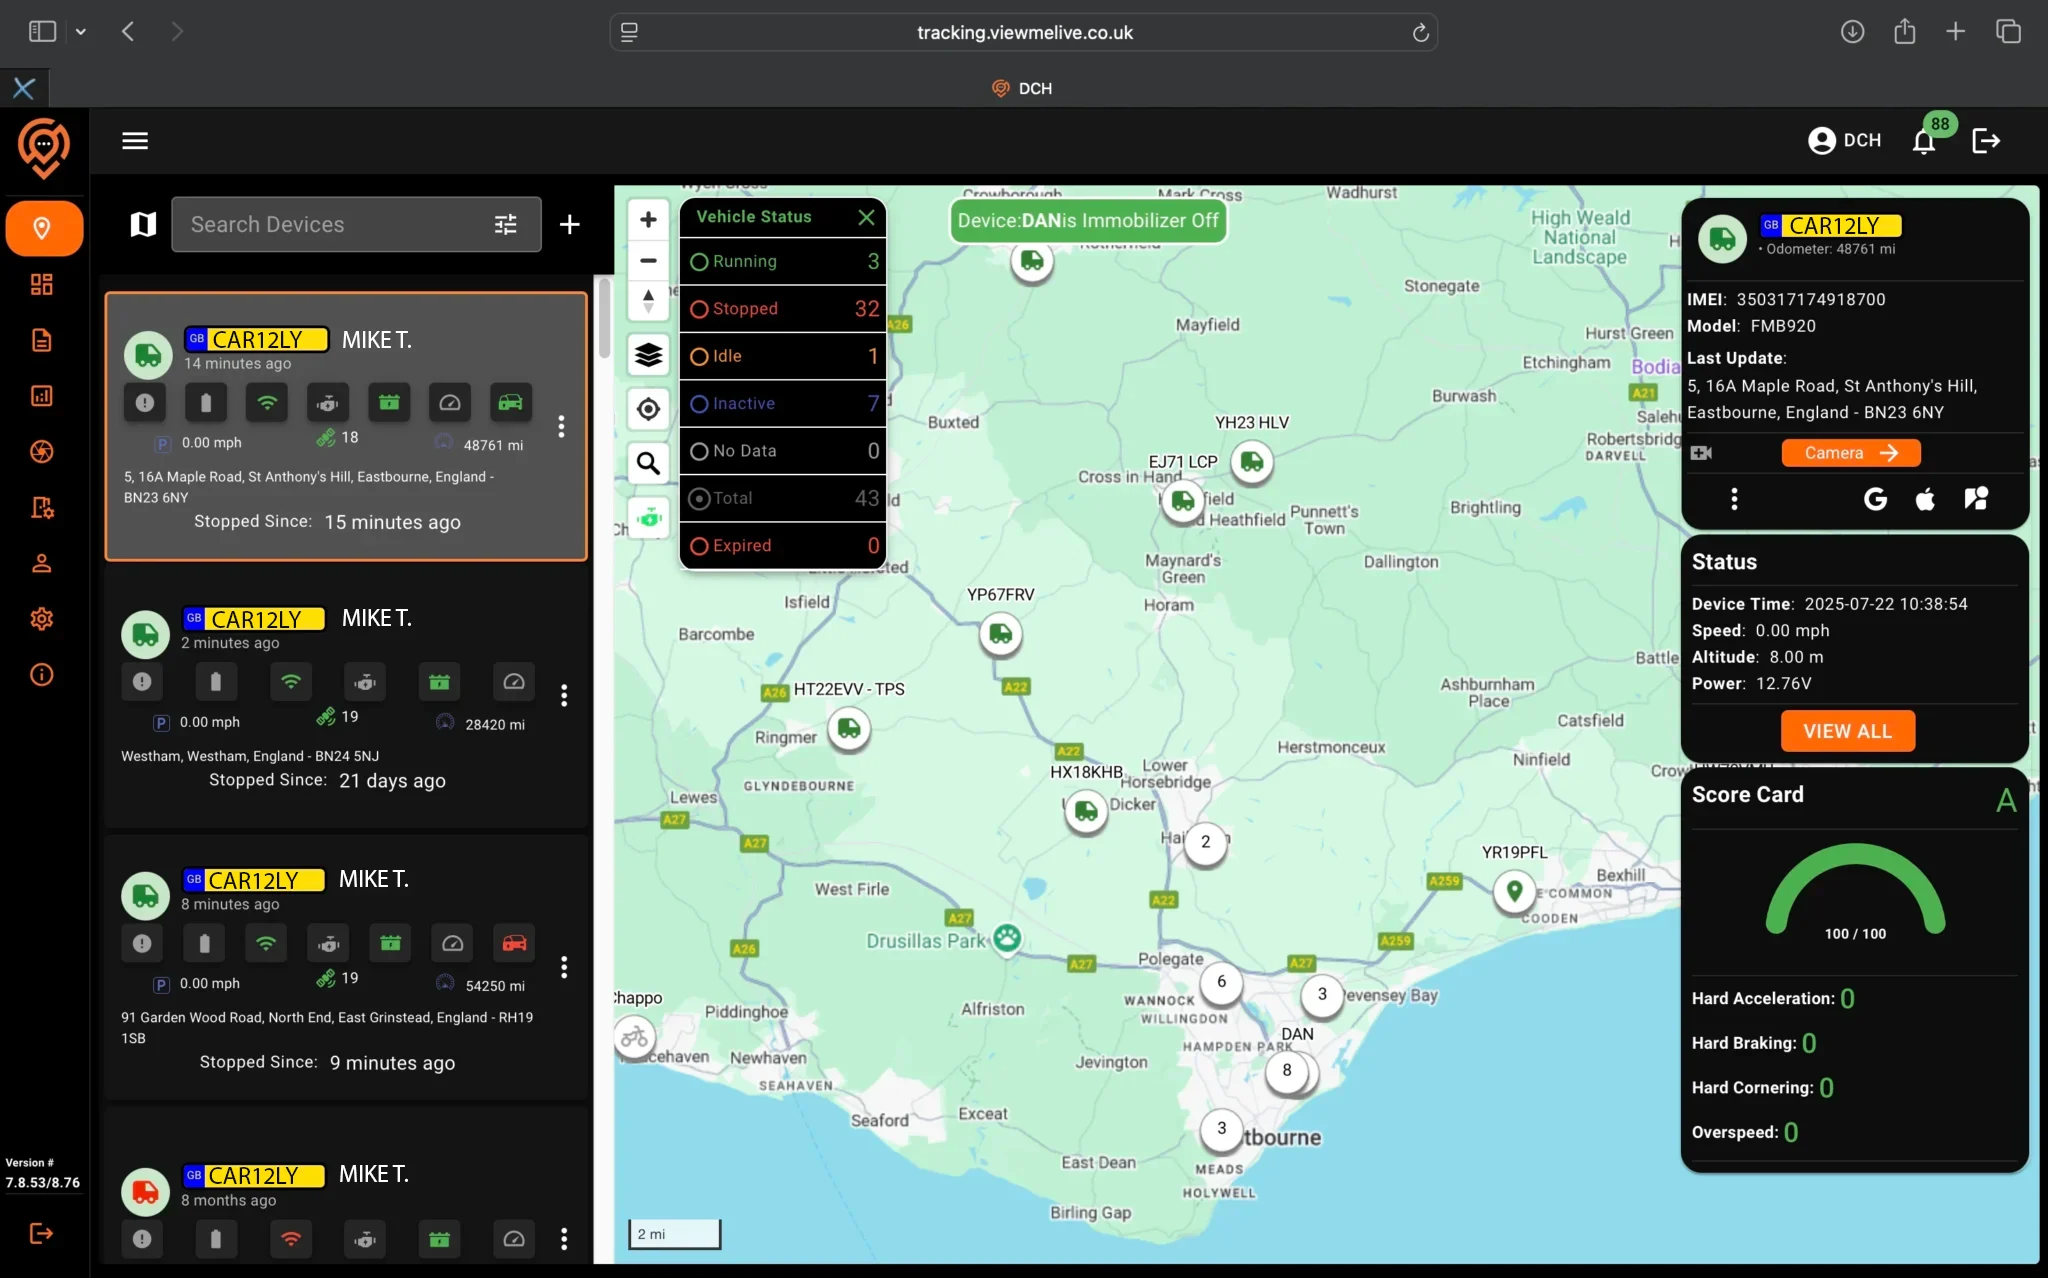Screen dimensions: 2048x1278
Task: Open the notifications bell icon
Action: click(x=1924, y=141)
